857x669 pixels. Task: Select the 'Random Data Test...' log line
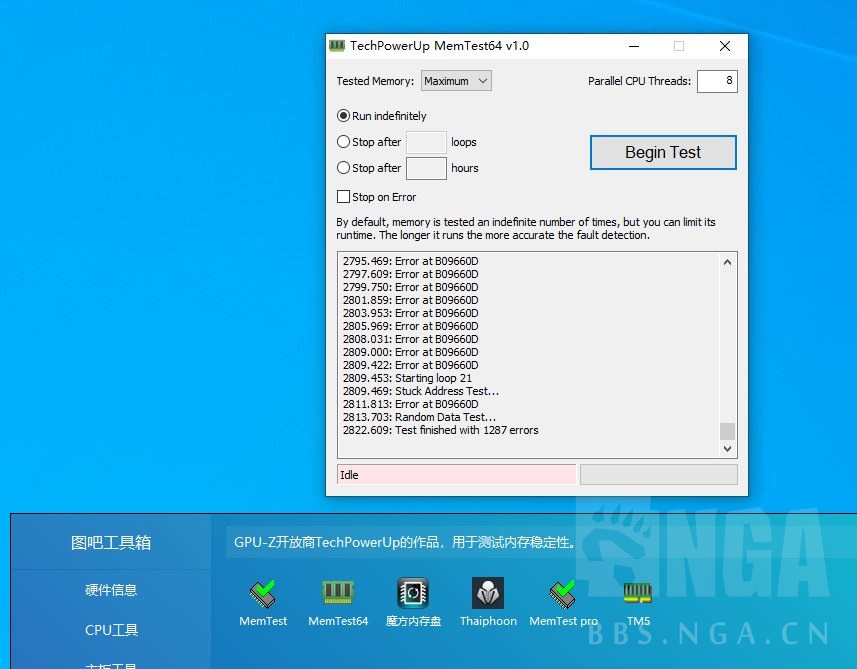pos(419,417)
